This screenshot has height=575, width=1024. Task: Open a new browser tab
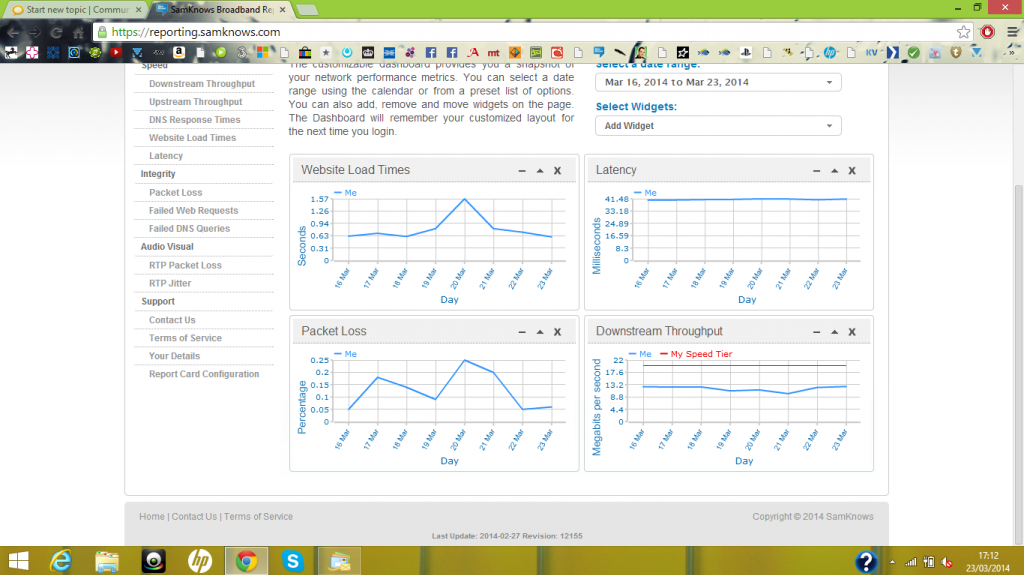(307, 10)
